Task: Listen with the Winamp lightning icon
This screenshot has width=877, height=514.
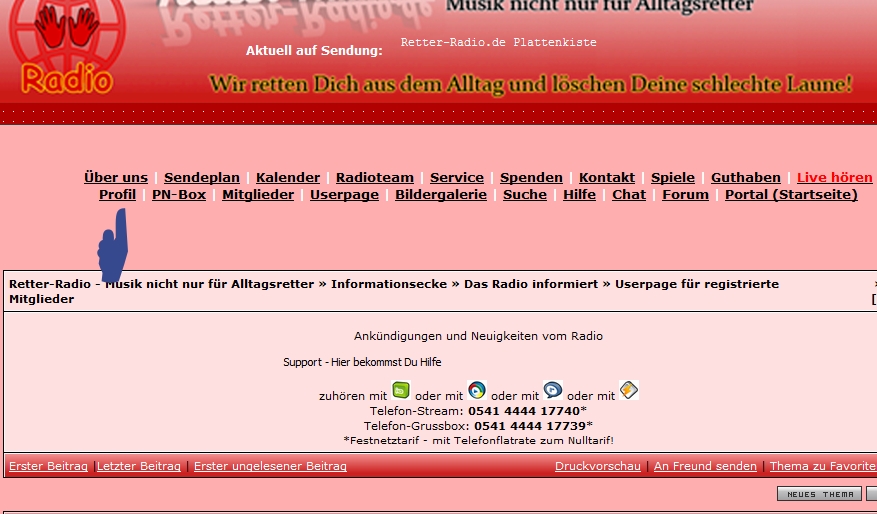Action: point(628,390)
